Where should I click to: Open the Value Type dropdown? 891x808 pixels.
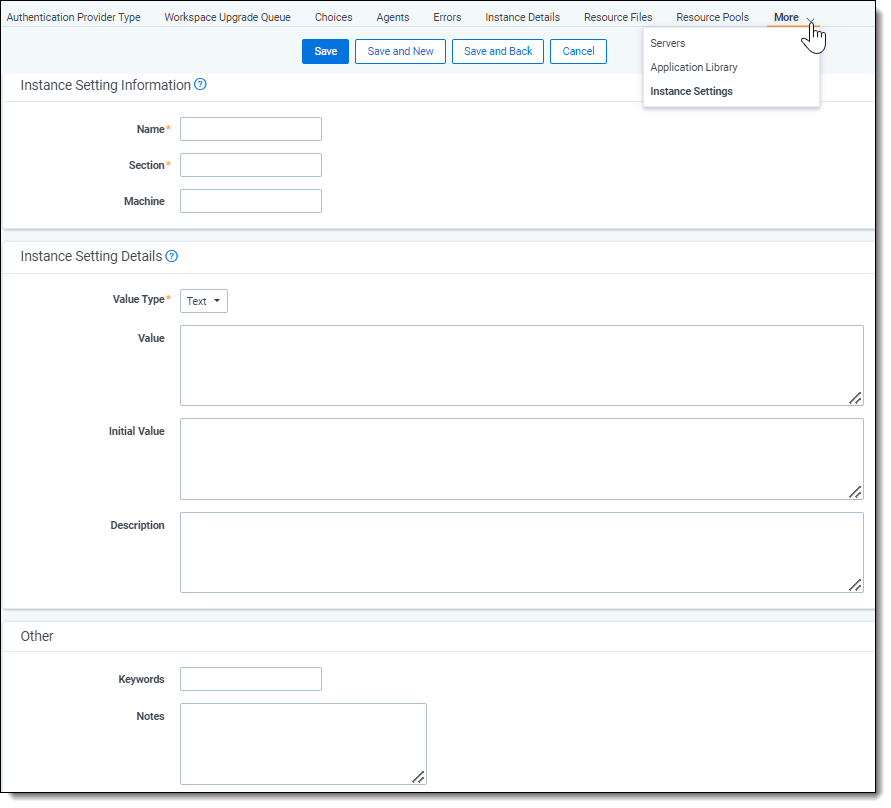pos(204,301)
